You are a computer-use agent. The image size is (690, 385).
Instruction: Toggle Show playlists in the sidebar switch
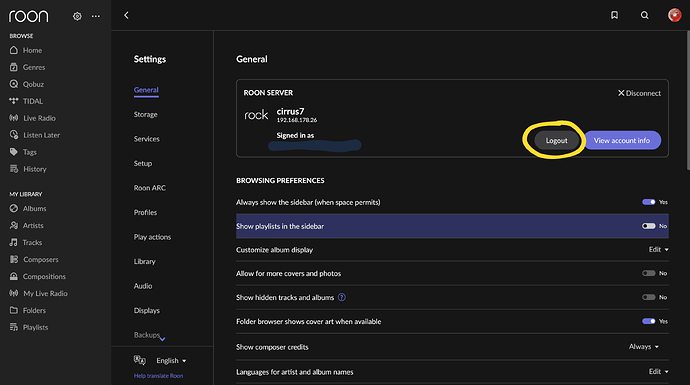[648, 226]
